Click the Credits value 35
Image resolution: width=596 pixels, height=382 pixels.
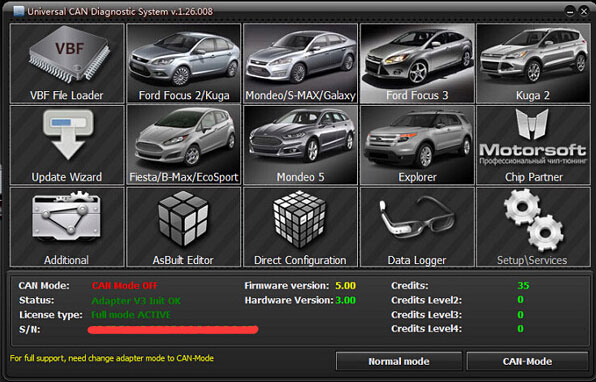[x=523, y=285]
